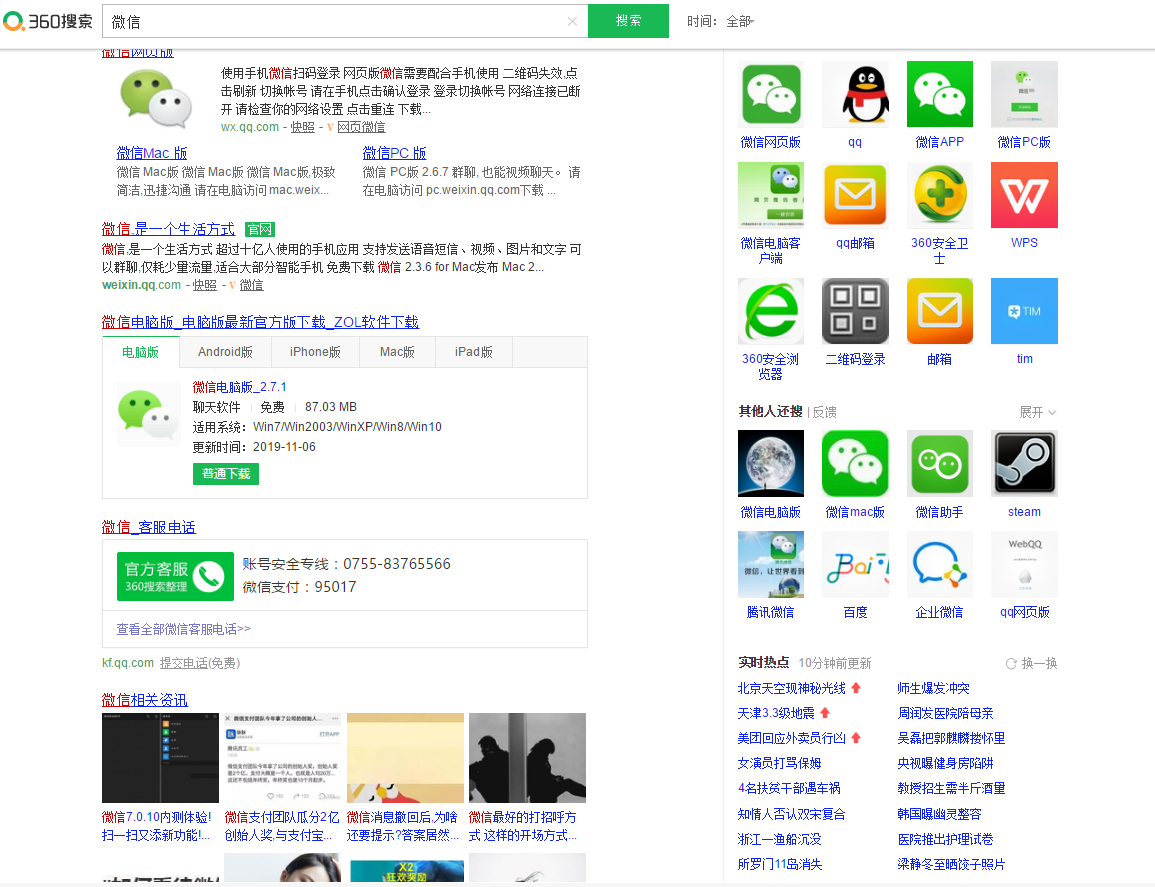Image resolution: width=1155 pixels, height=887 pixels.
Task: Open the 企业微信 icon
Action: 939,564
